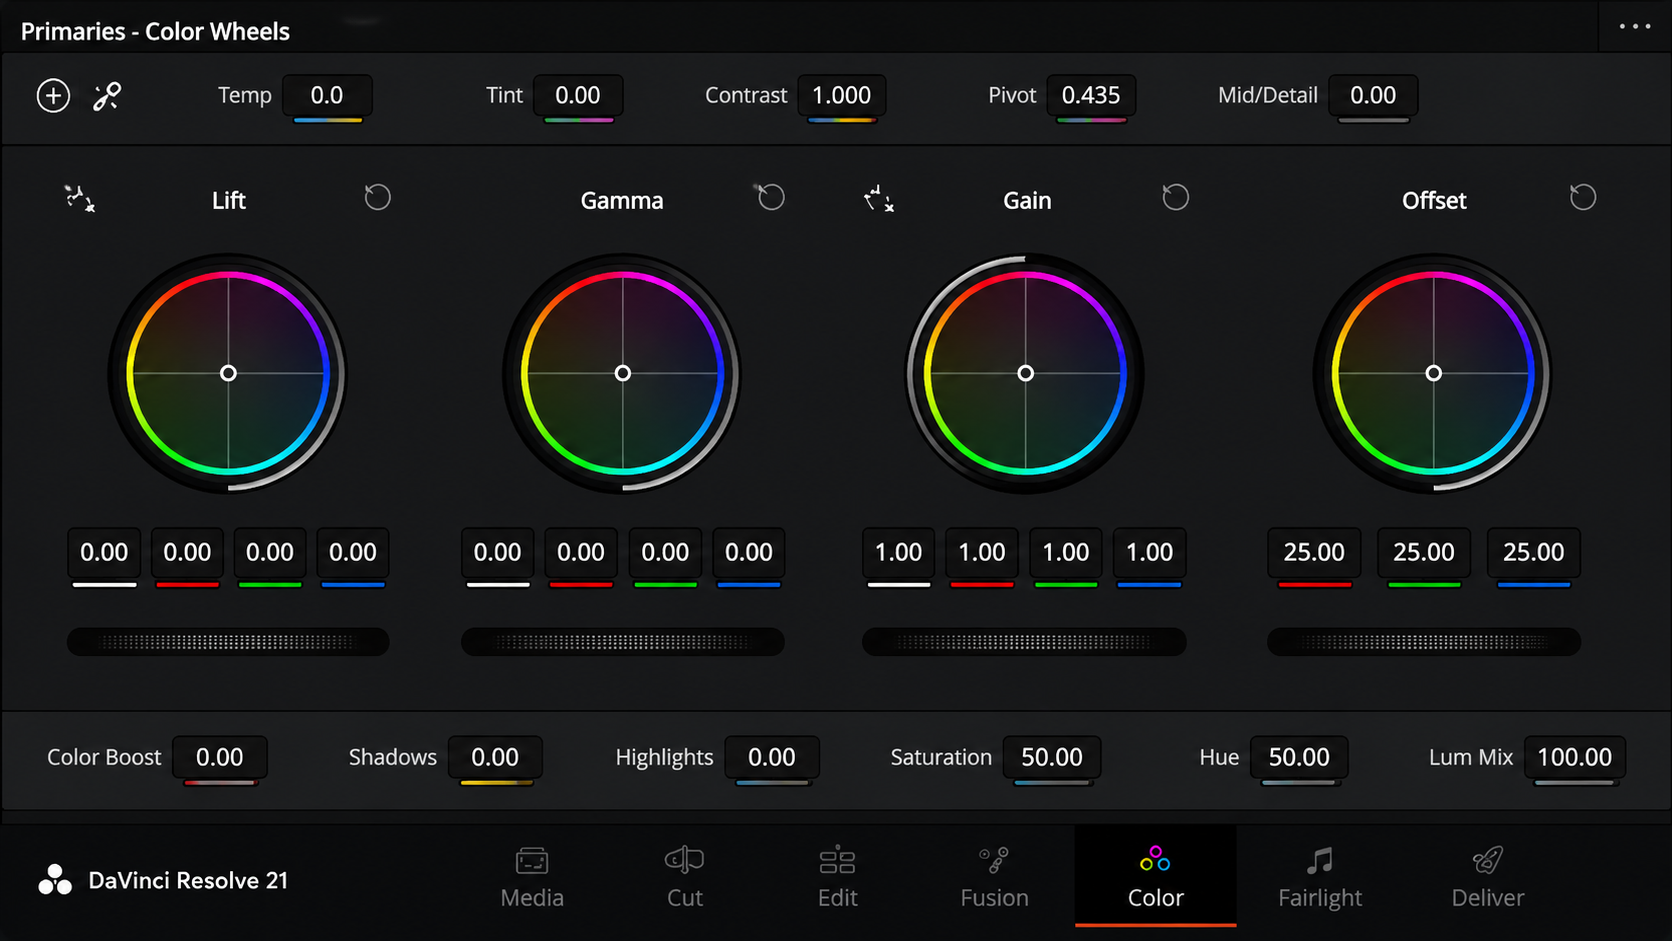This screenshot has height=941, width=1672.
Task: Select the white balance eyedropper tool
Action: 107,96
